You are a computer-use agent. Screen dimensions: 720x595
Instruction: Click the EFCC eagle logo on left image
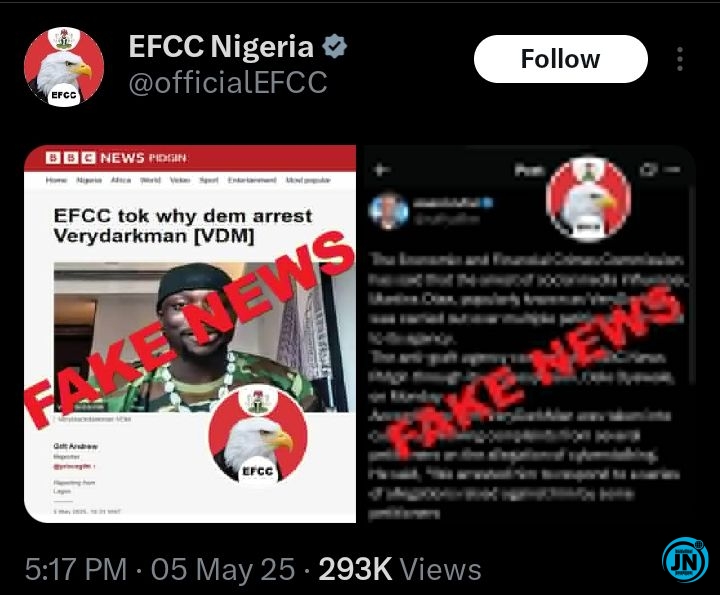coord(258,434)
